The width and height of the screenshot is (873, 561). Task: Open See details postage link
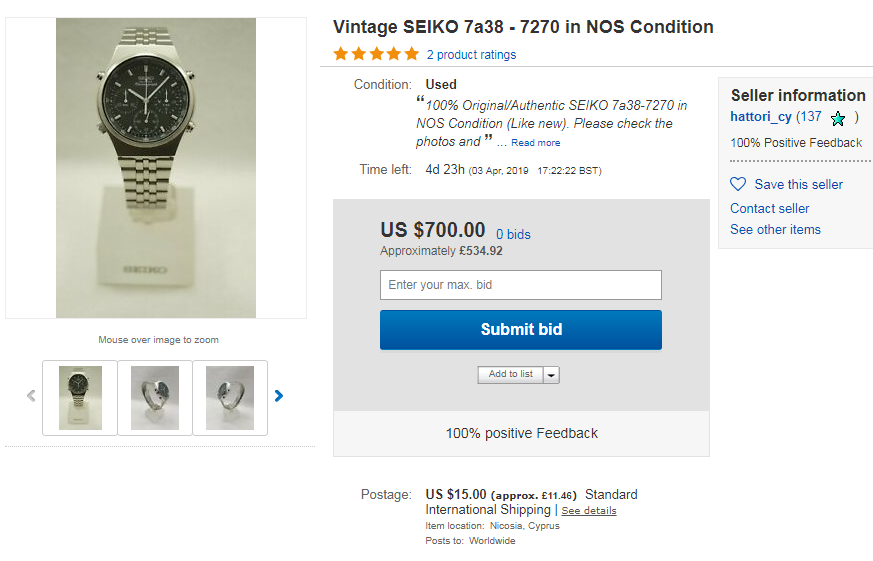(589, 510)
